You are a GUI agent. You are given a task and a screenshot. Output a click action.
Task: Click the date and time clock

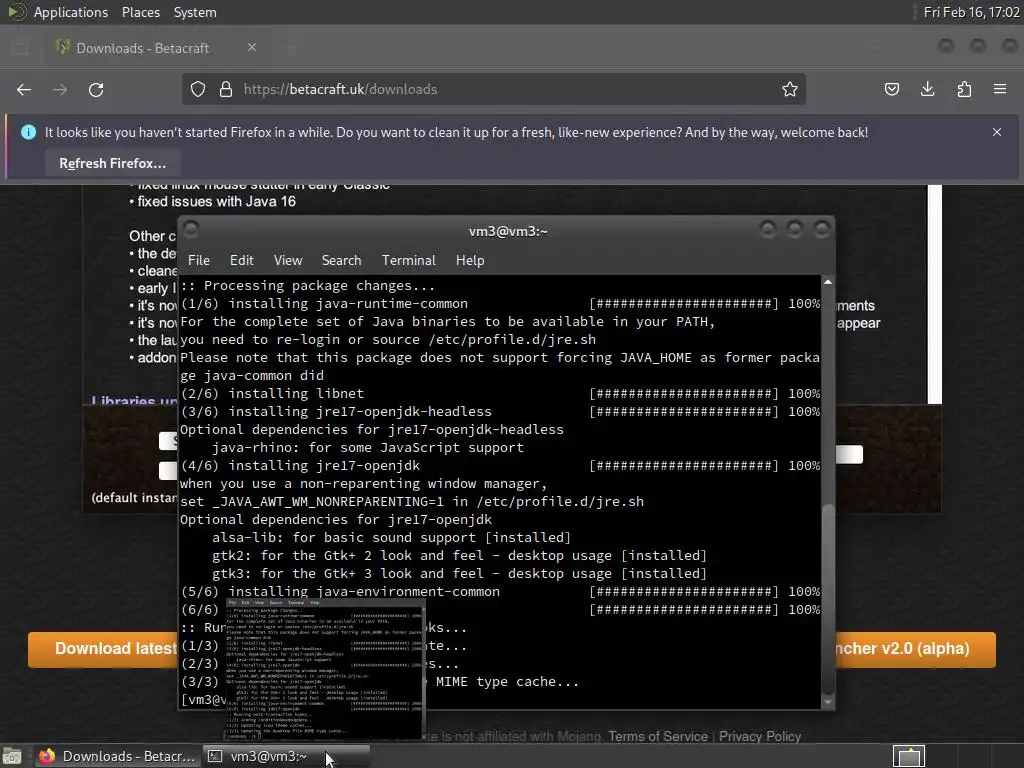(x=971, y=12)
